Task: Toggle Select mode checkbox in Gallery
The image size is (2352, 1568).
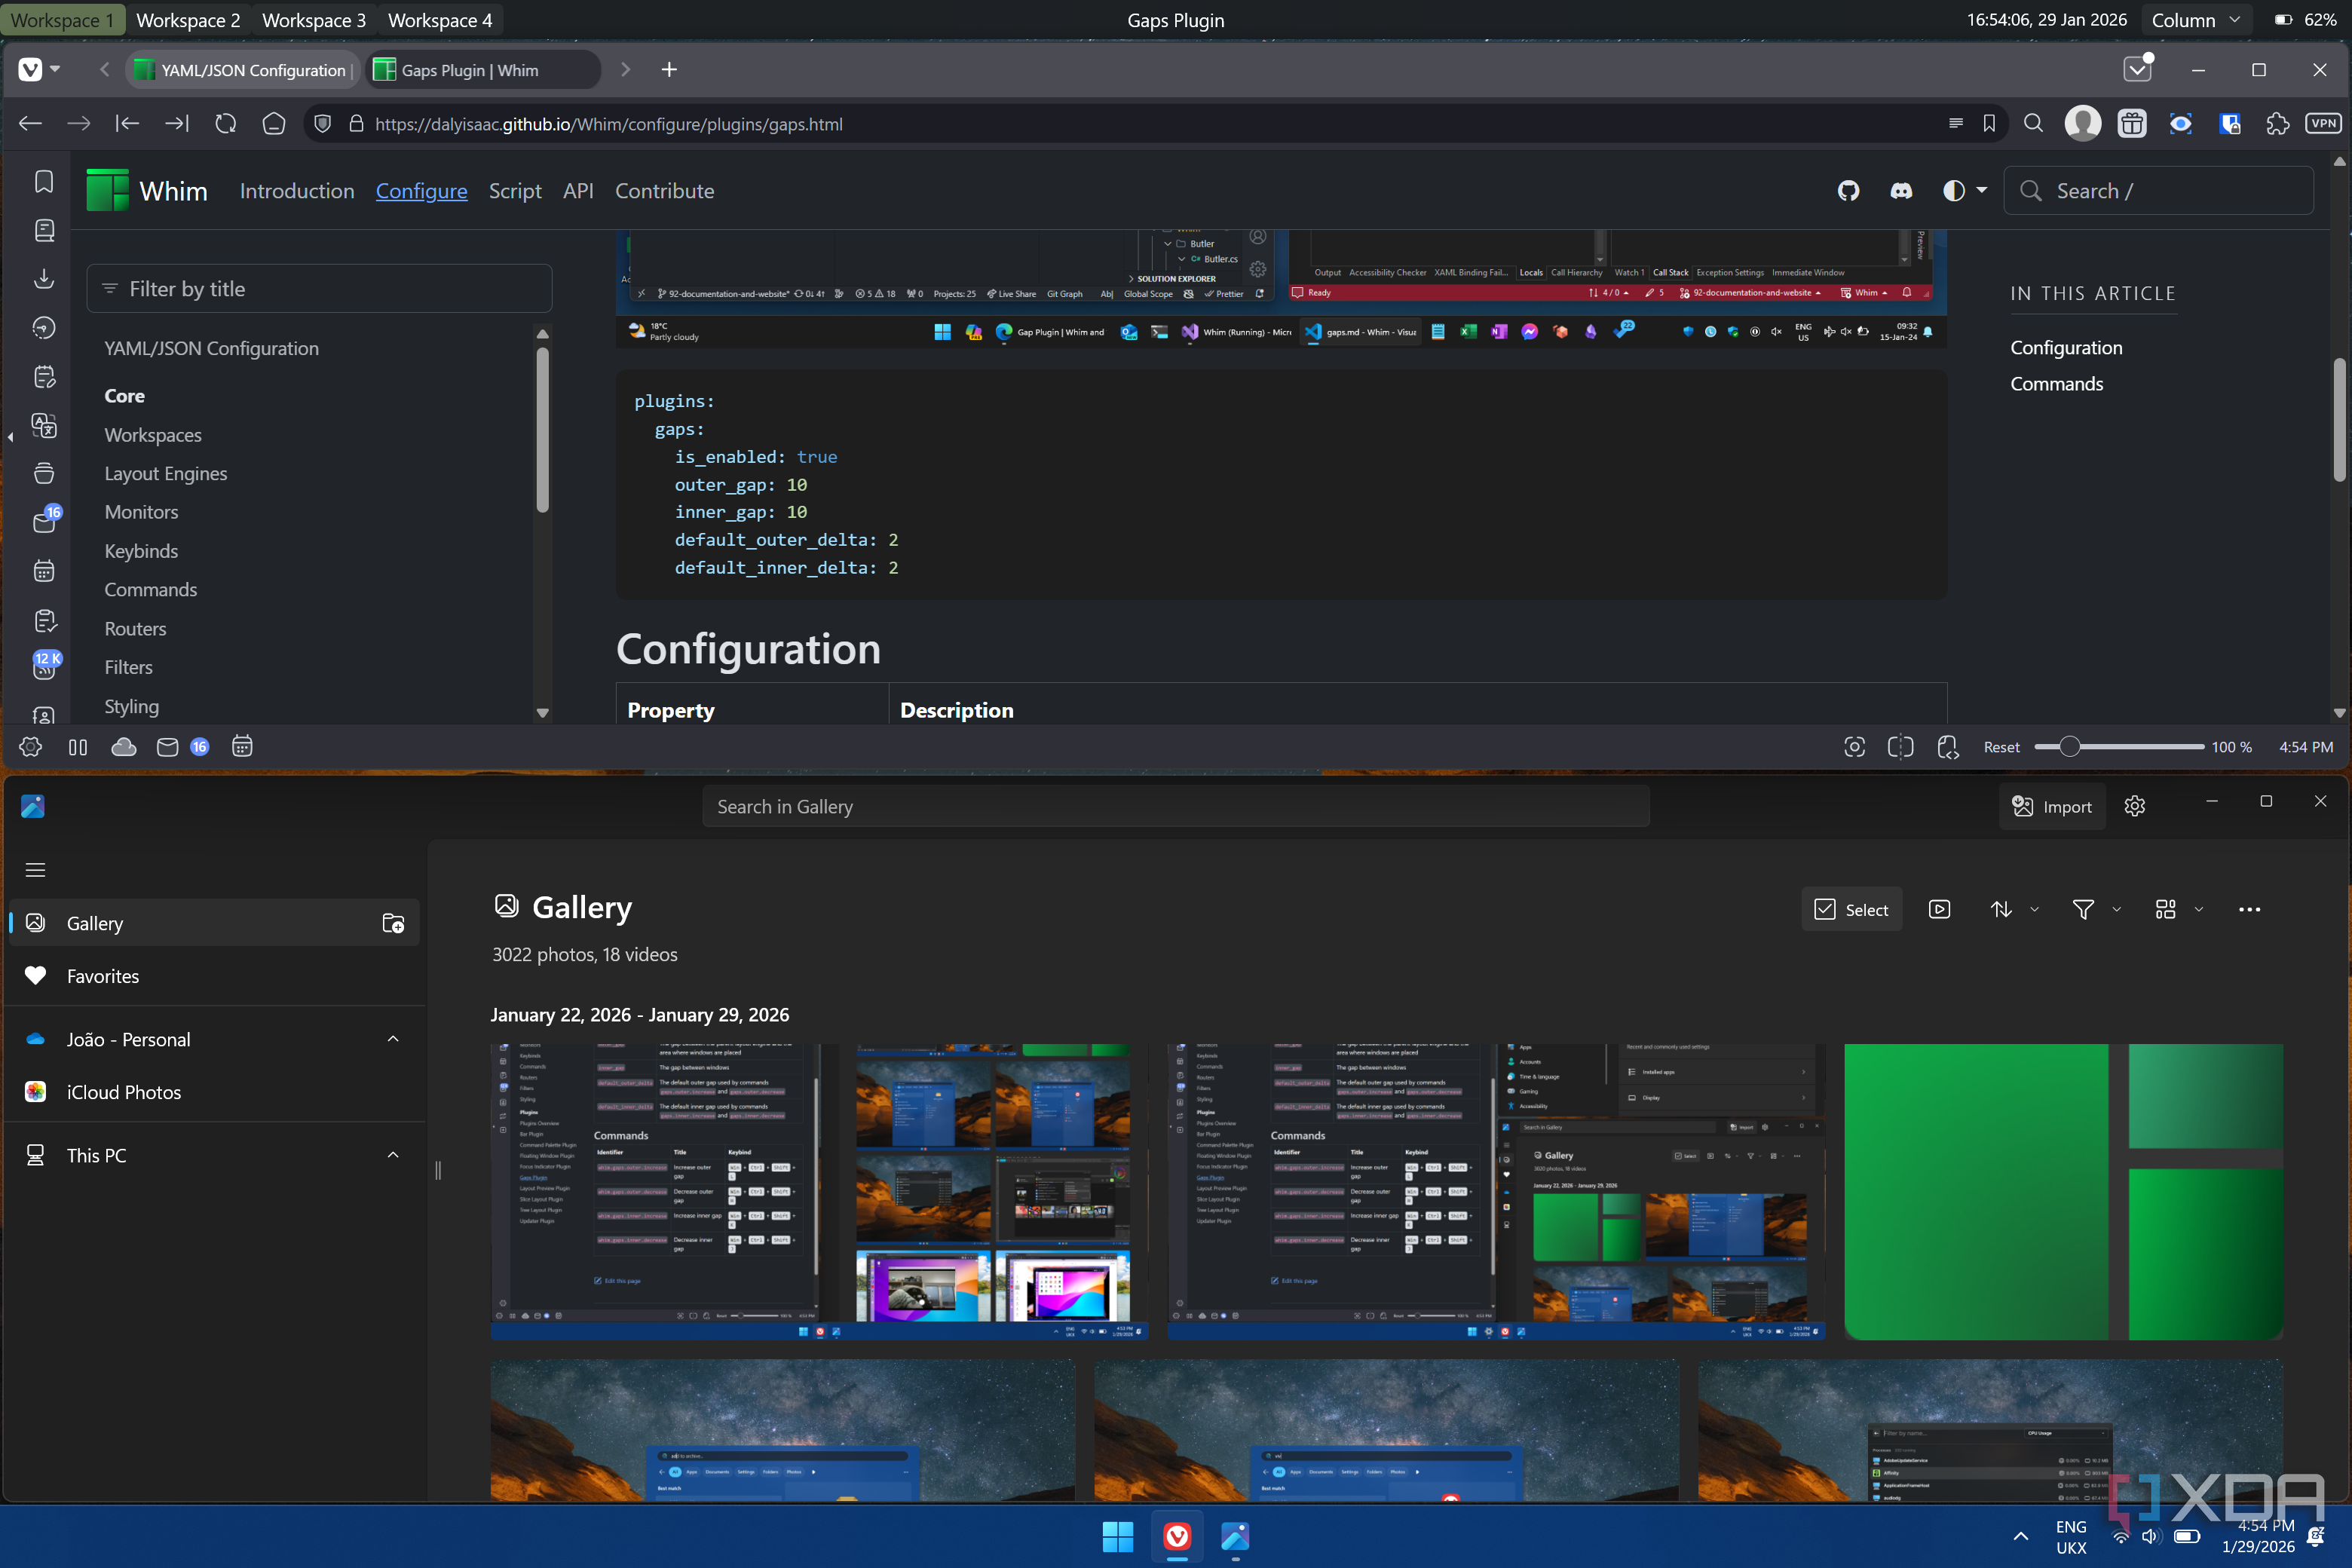Action: [x=1851, y=909]
